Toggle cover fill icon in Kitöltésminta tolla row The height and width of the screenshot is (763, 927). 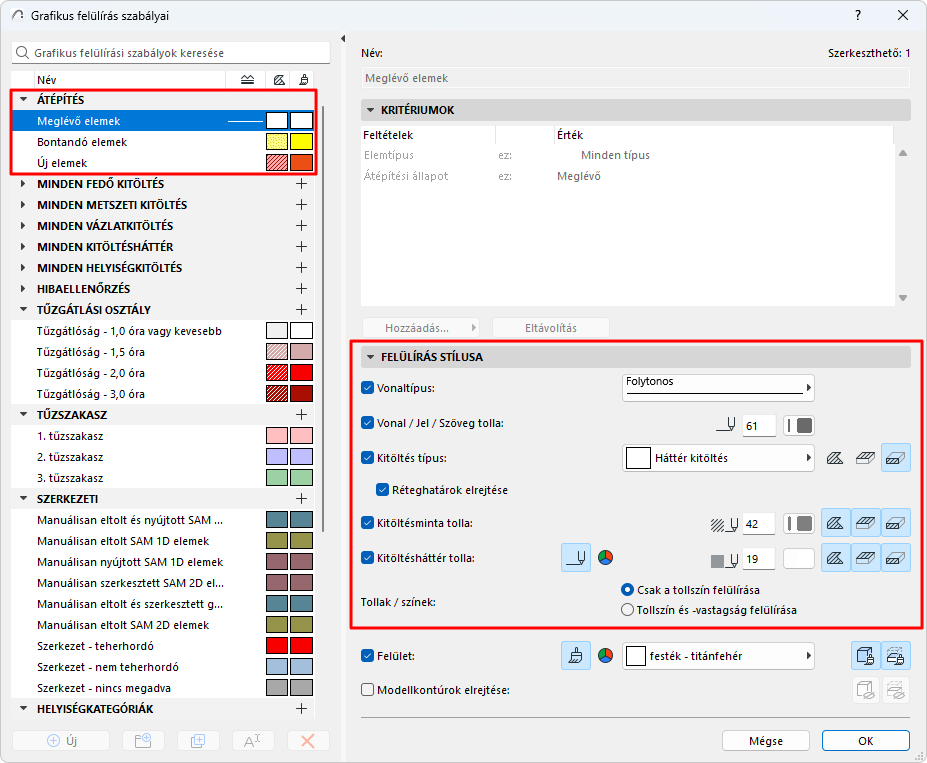[x=866, y=523]
